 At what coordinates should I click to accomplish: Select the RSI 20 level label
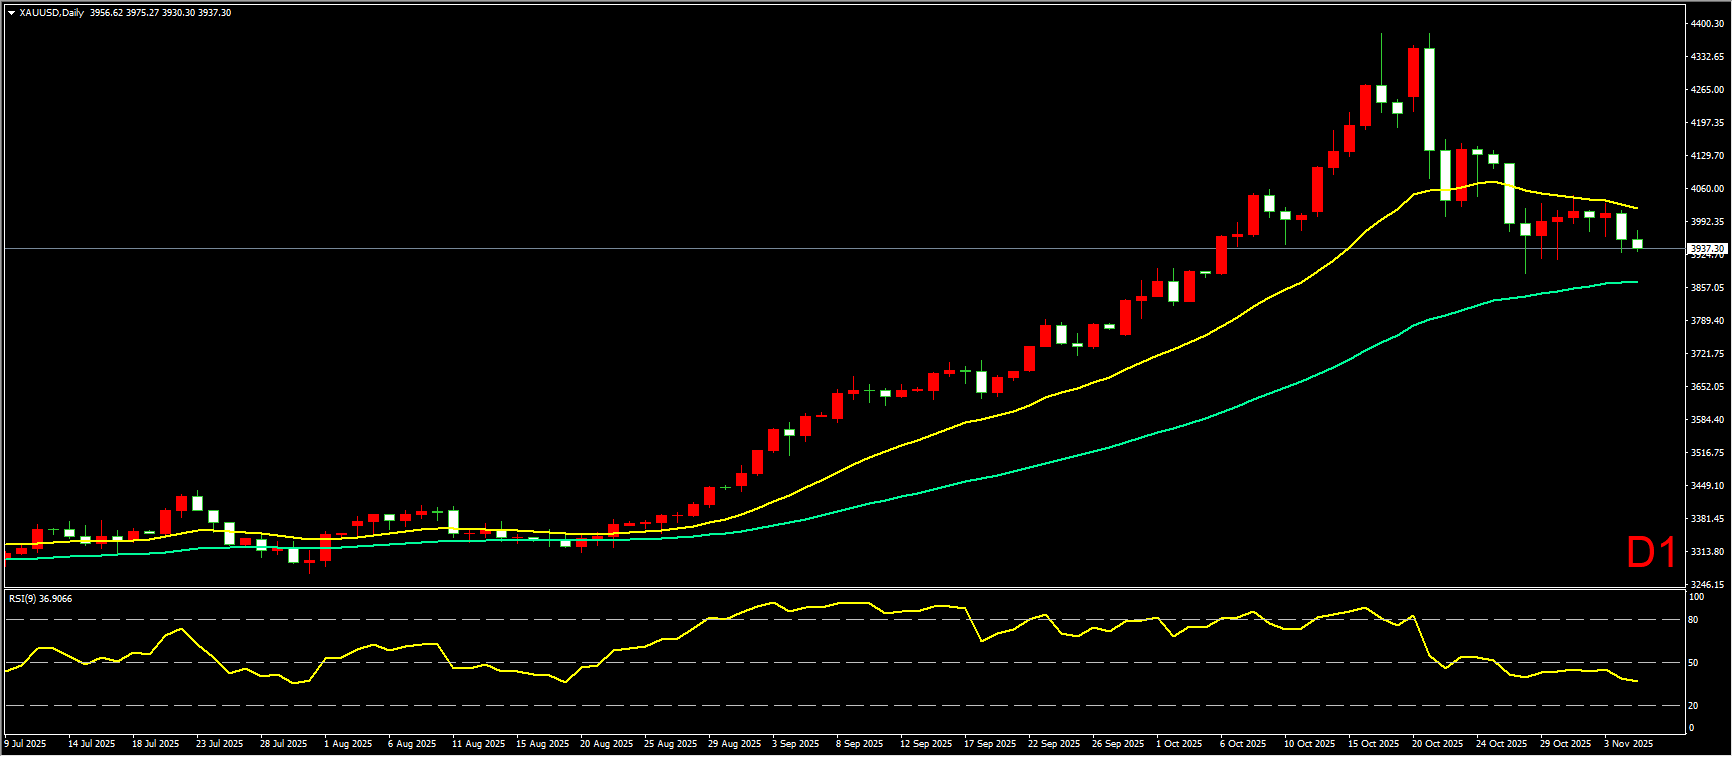pyautogui.click(x=1693, y=706)
